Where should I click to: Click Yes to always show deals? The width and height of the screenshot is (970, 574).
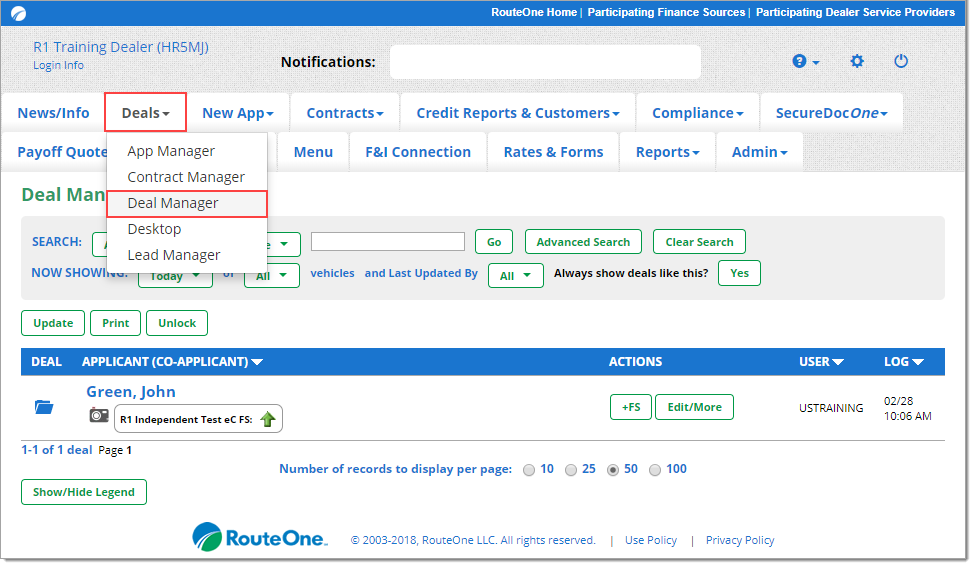tap(739, 273)
